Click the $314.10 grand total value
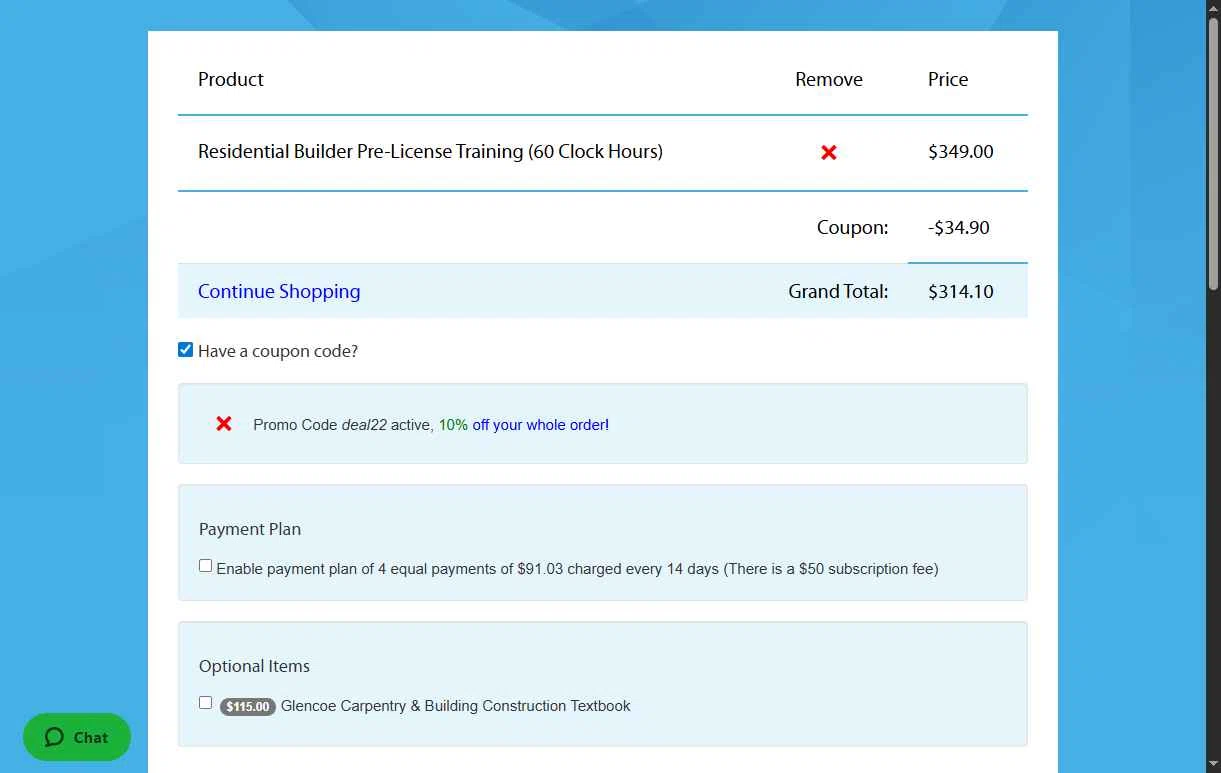This screenshot has height=773, width=1221. 961,292
